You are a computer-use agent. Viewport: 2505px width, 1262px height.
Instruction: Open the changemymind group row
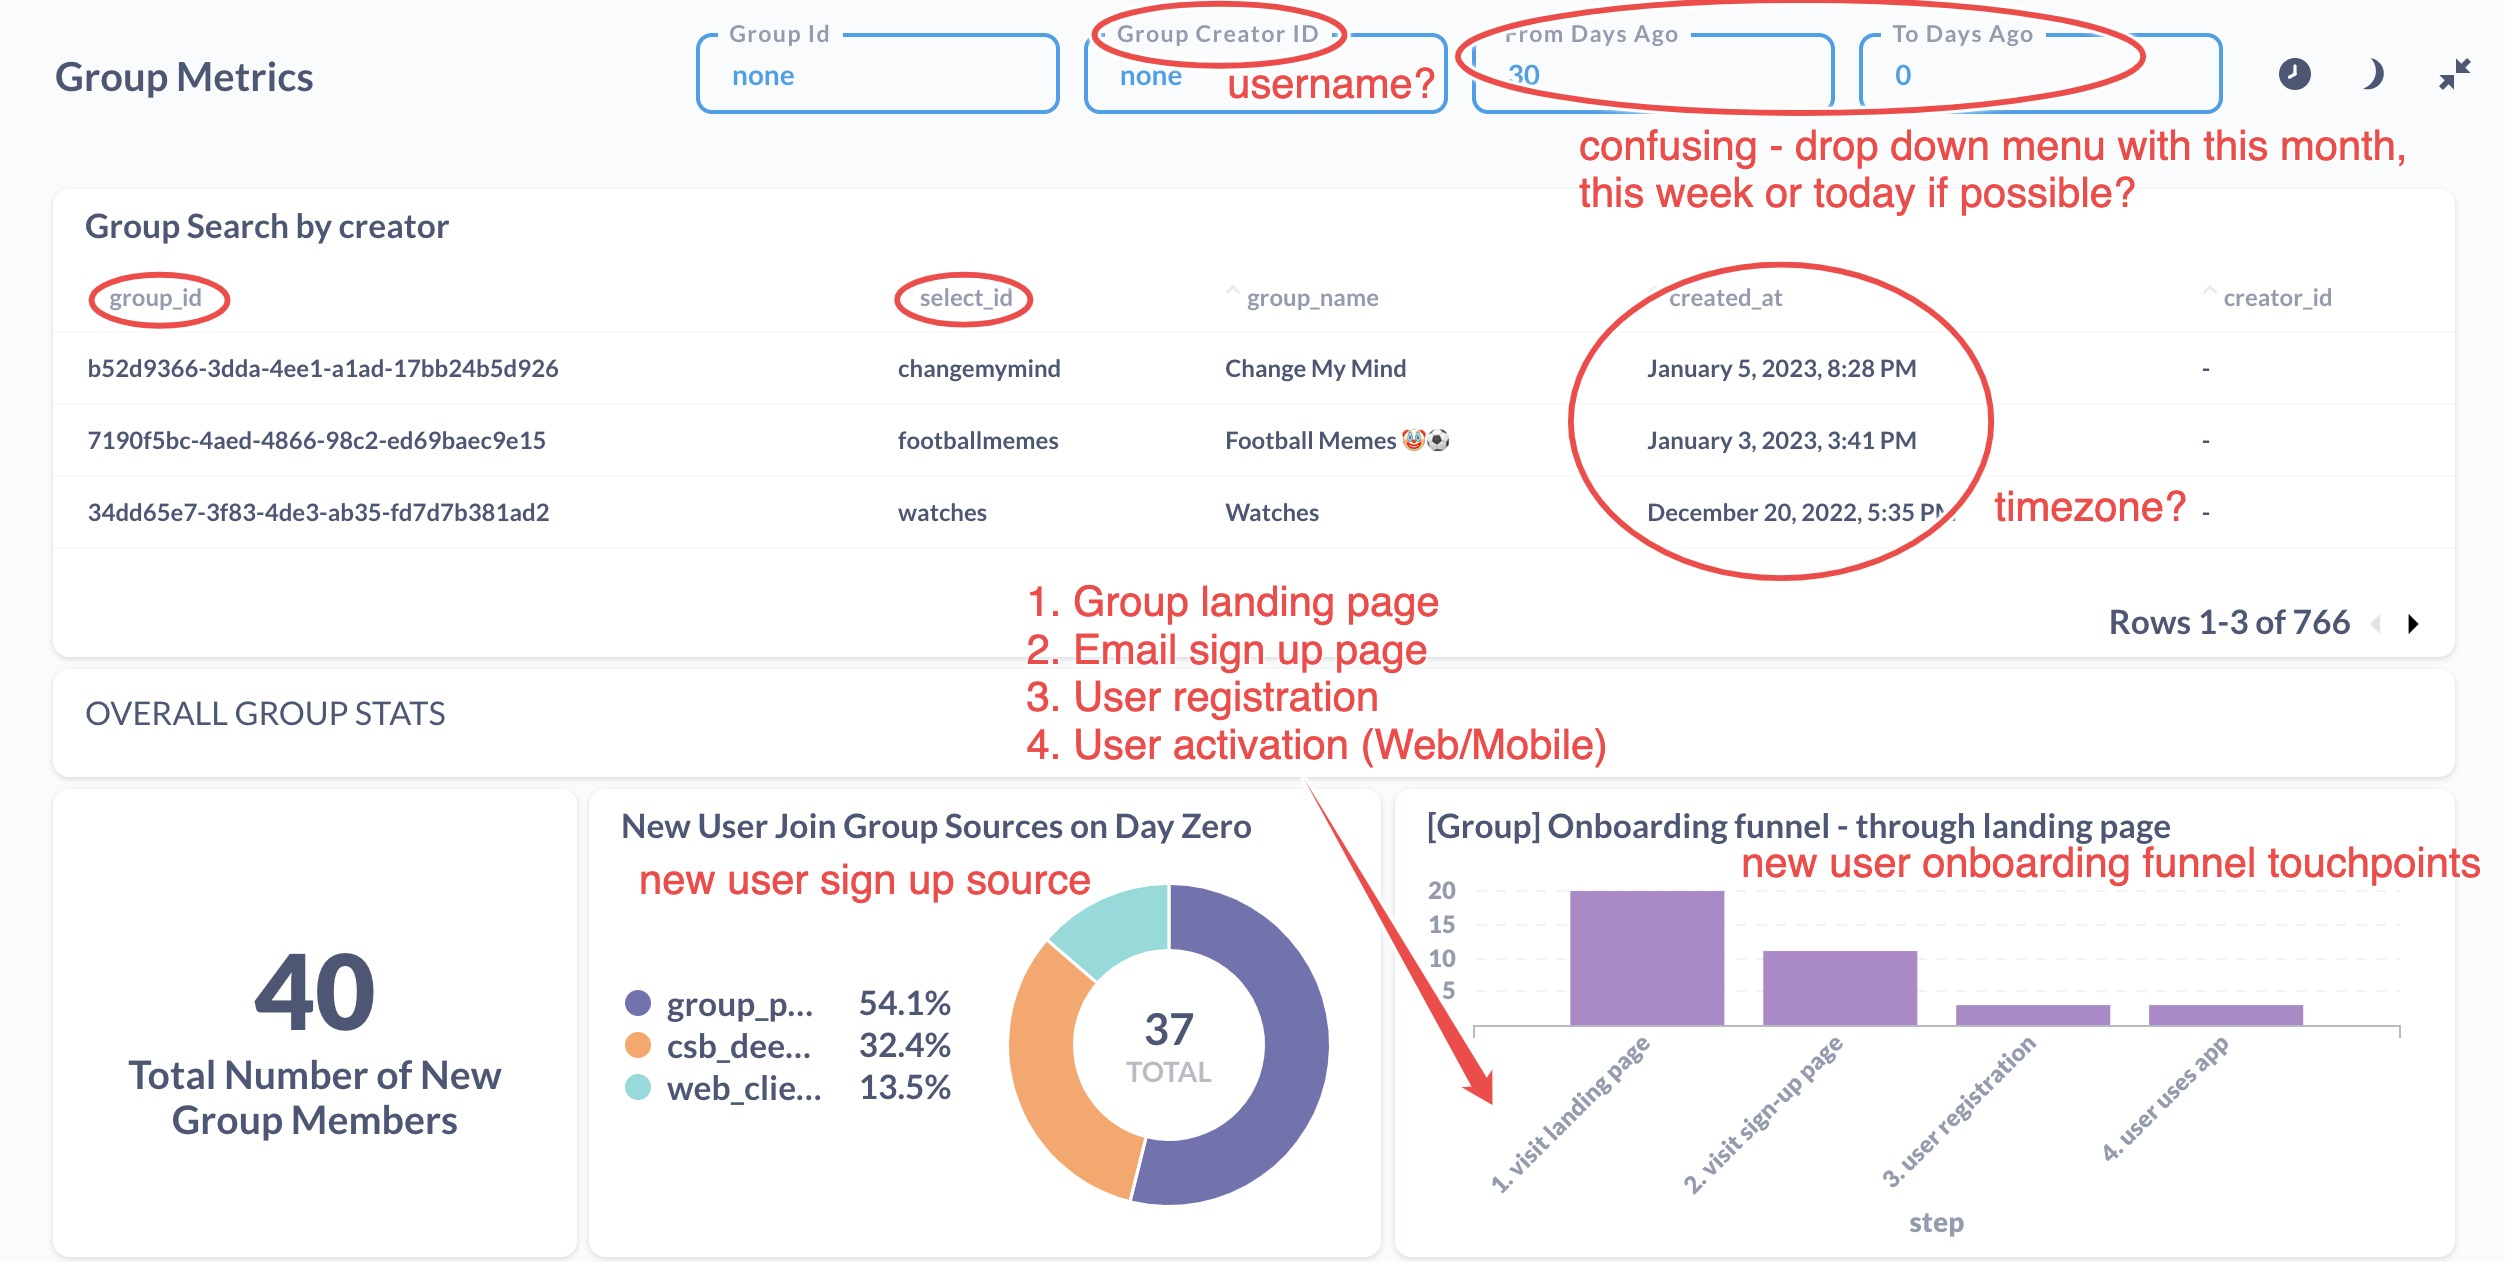[978, 369]
